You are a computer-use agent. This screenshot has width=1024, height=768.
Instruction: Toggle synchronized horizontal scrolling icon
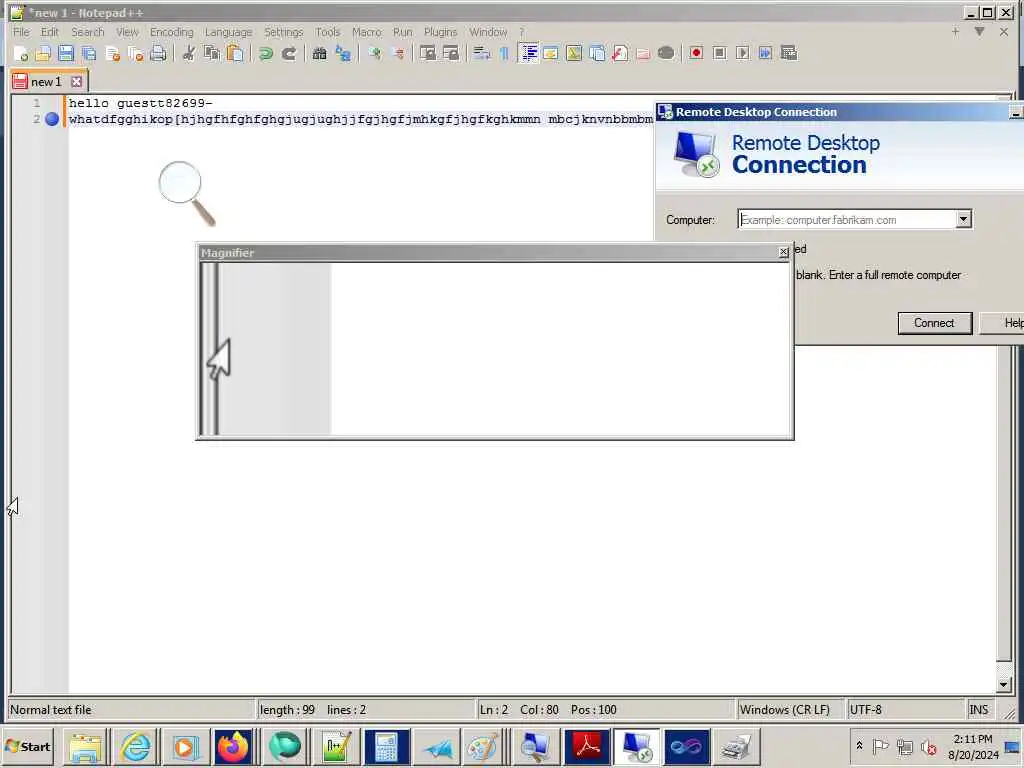[451, 54]
